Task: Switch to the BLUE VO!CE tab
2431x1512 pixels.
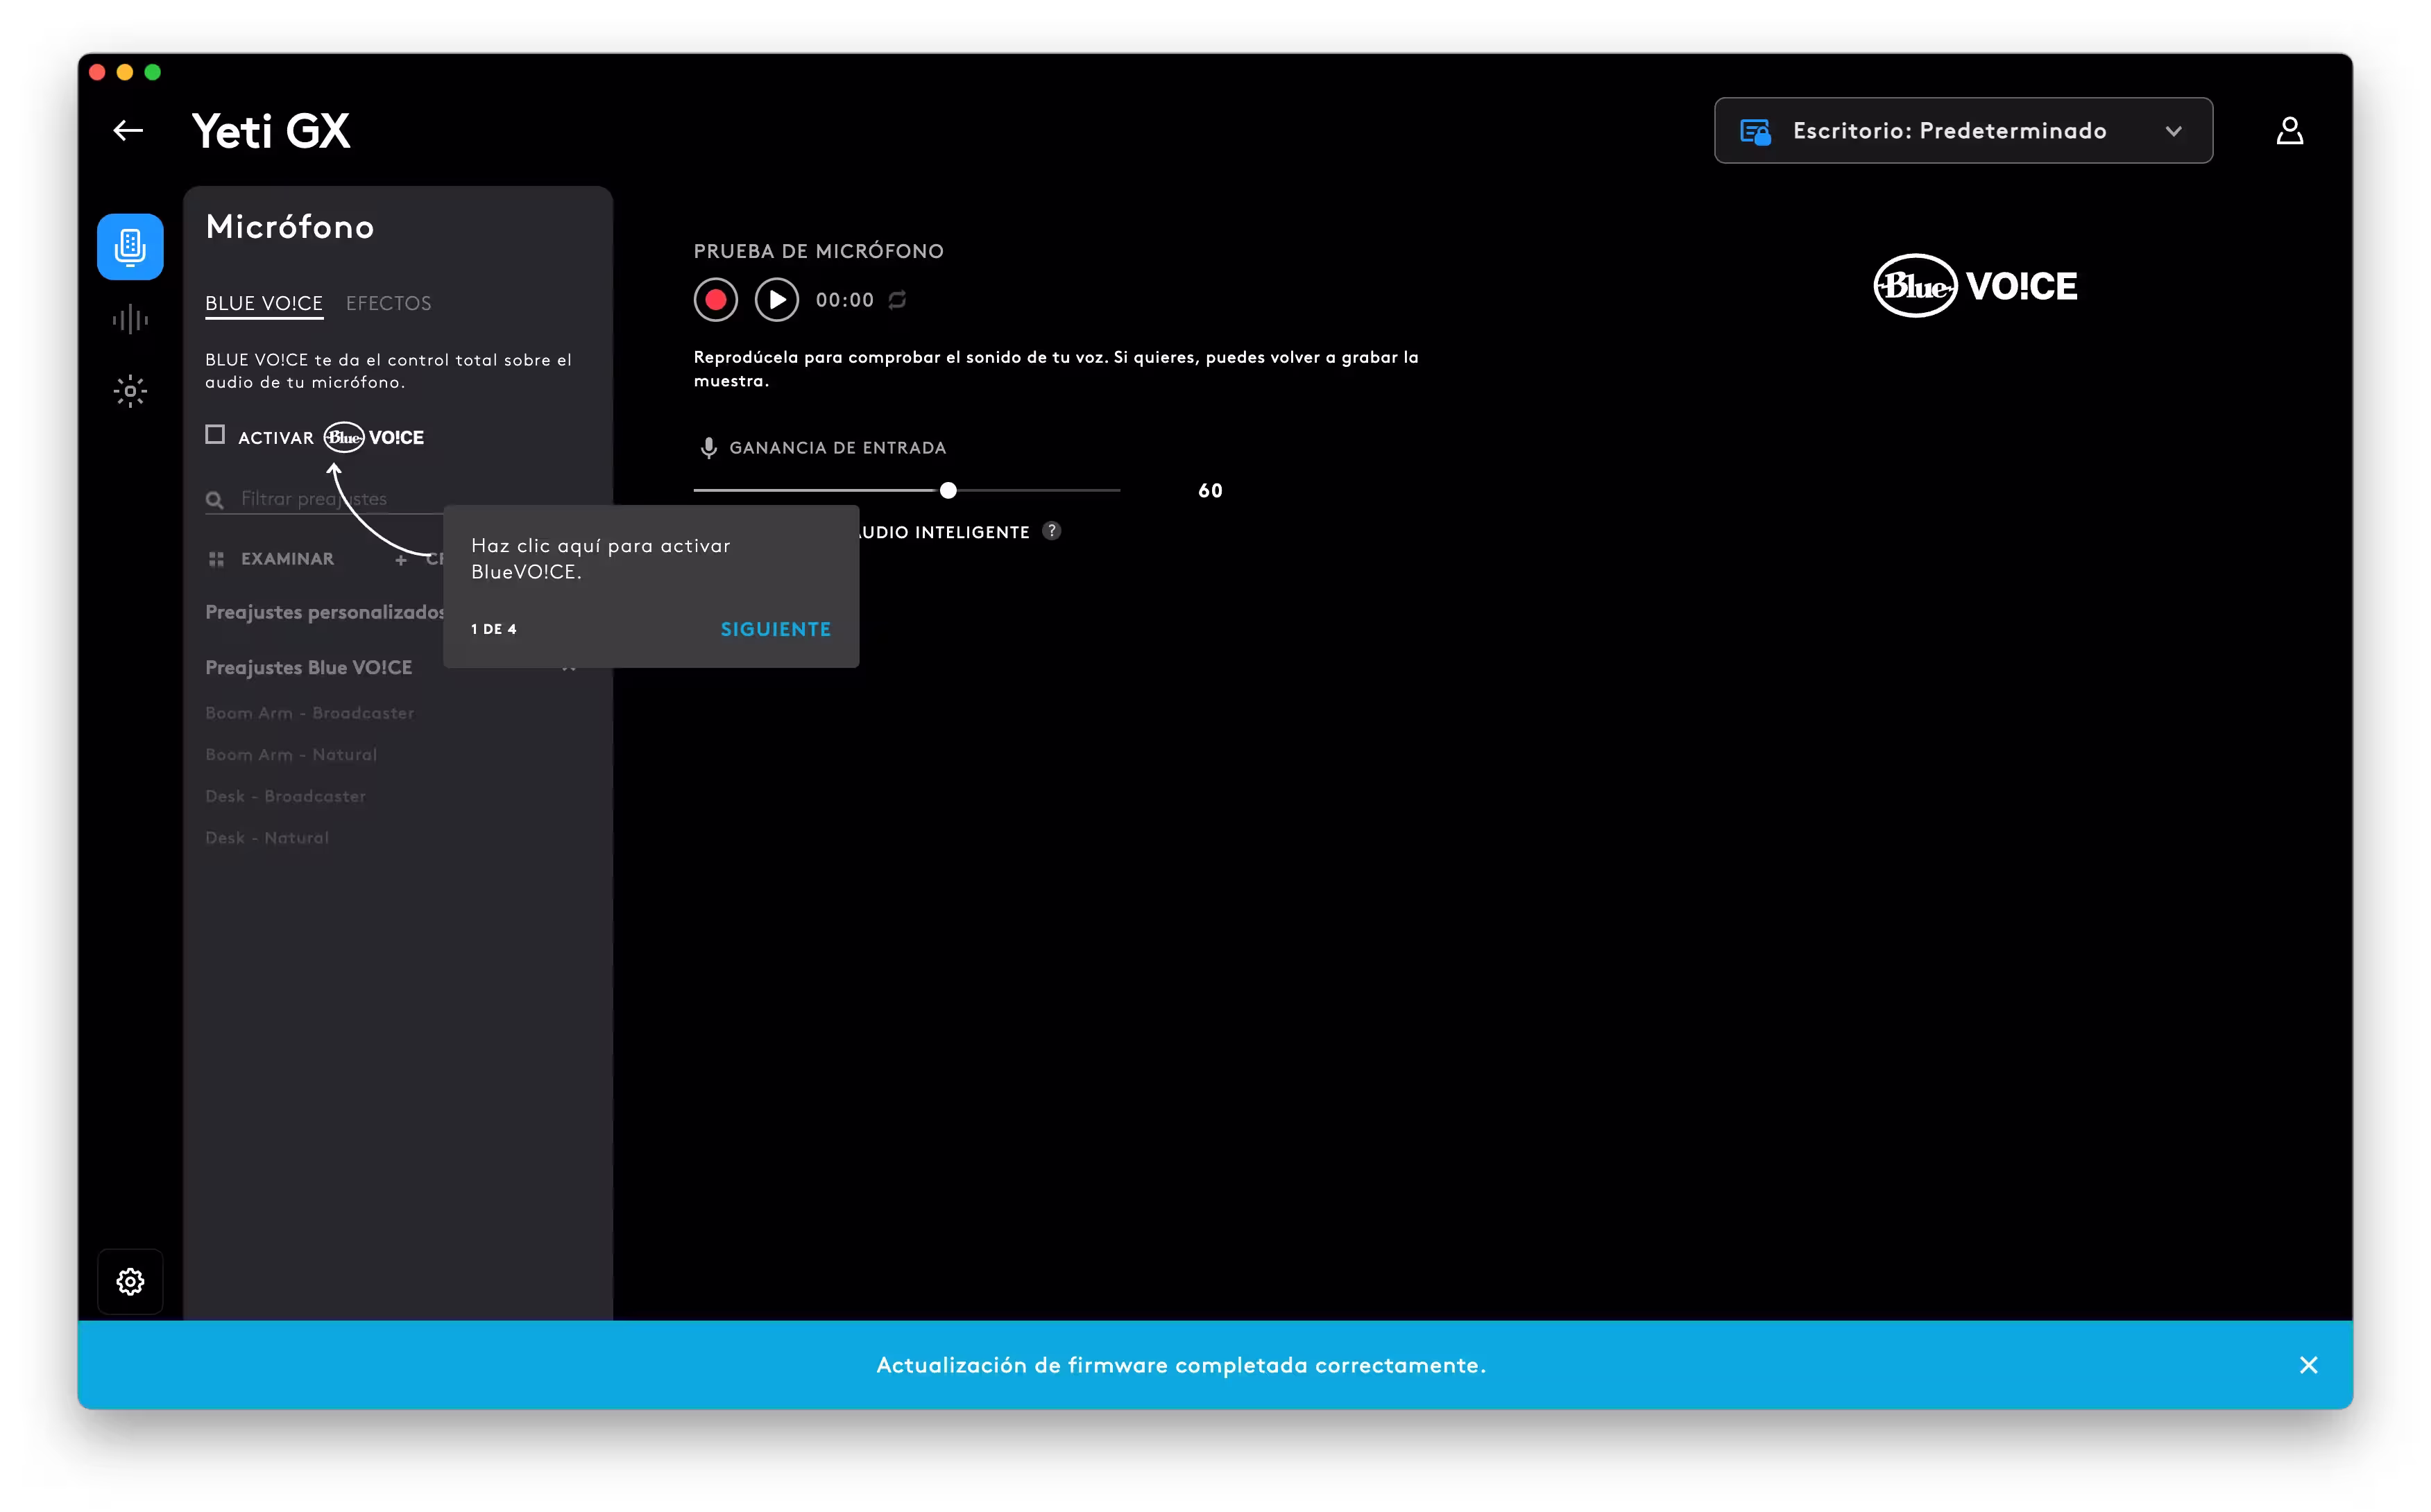Action: click(x=264, y=303)
